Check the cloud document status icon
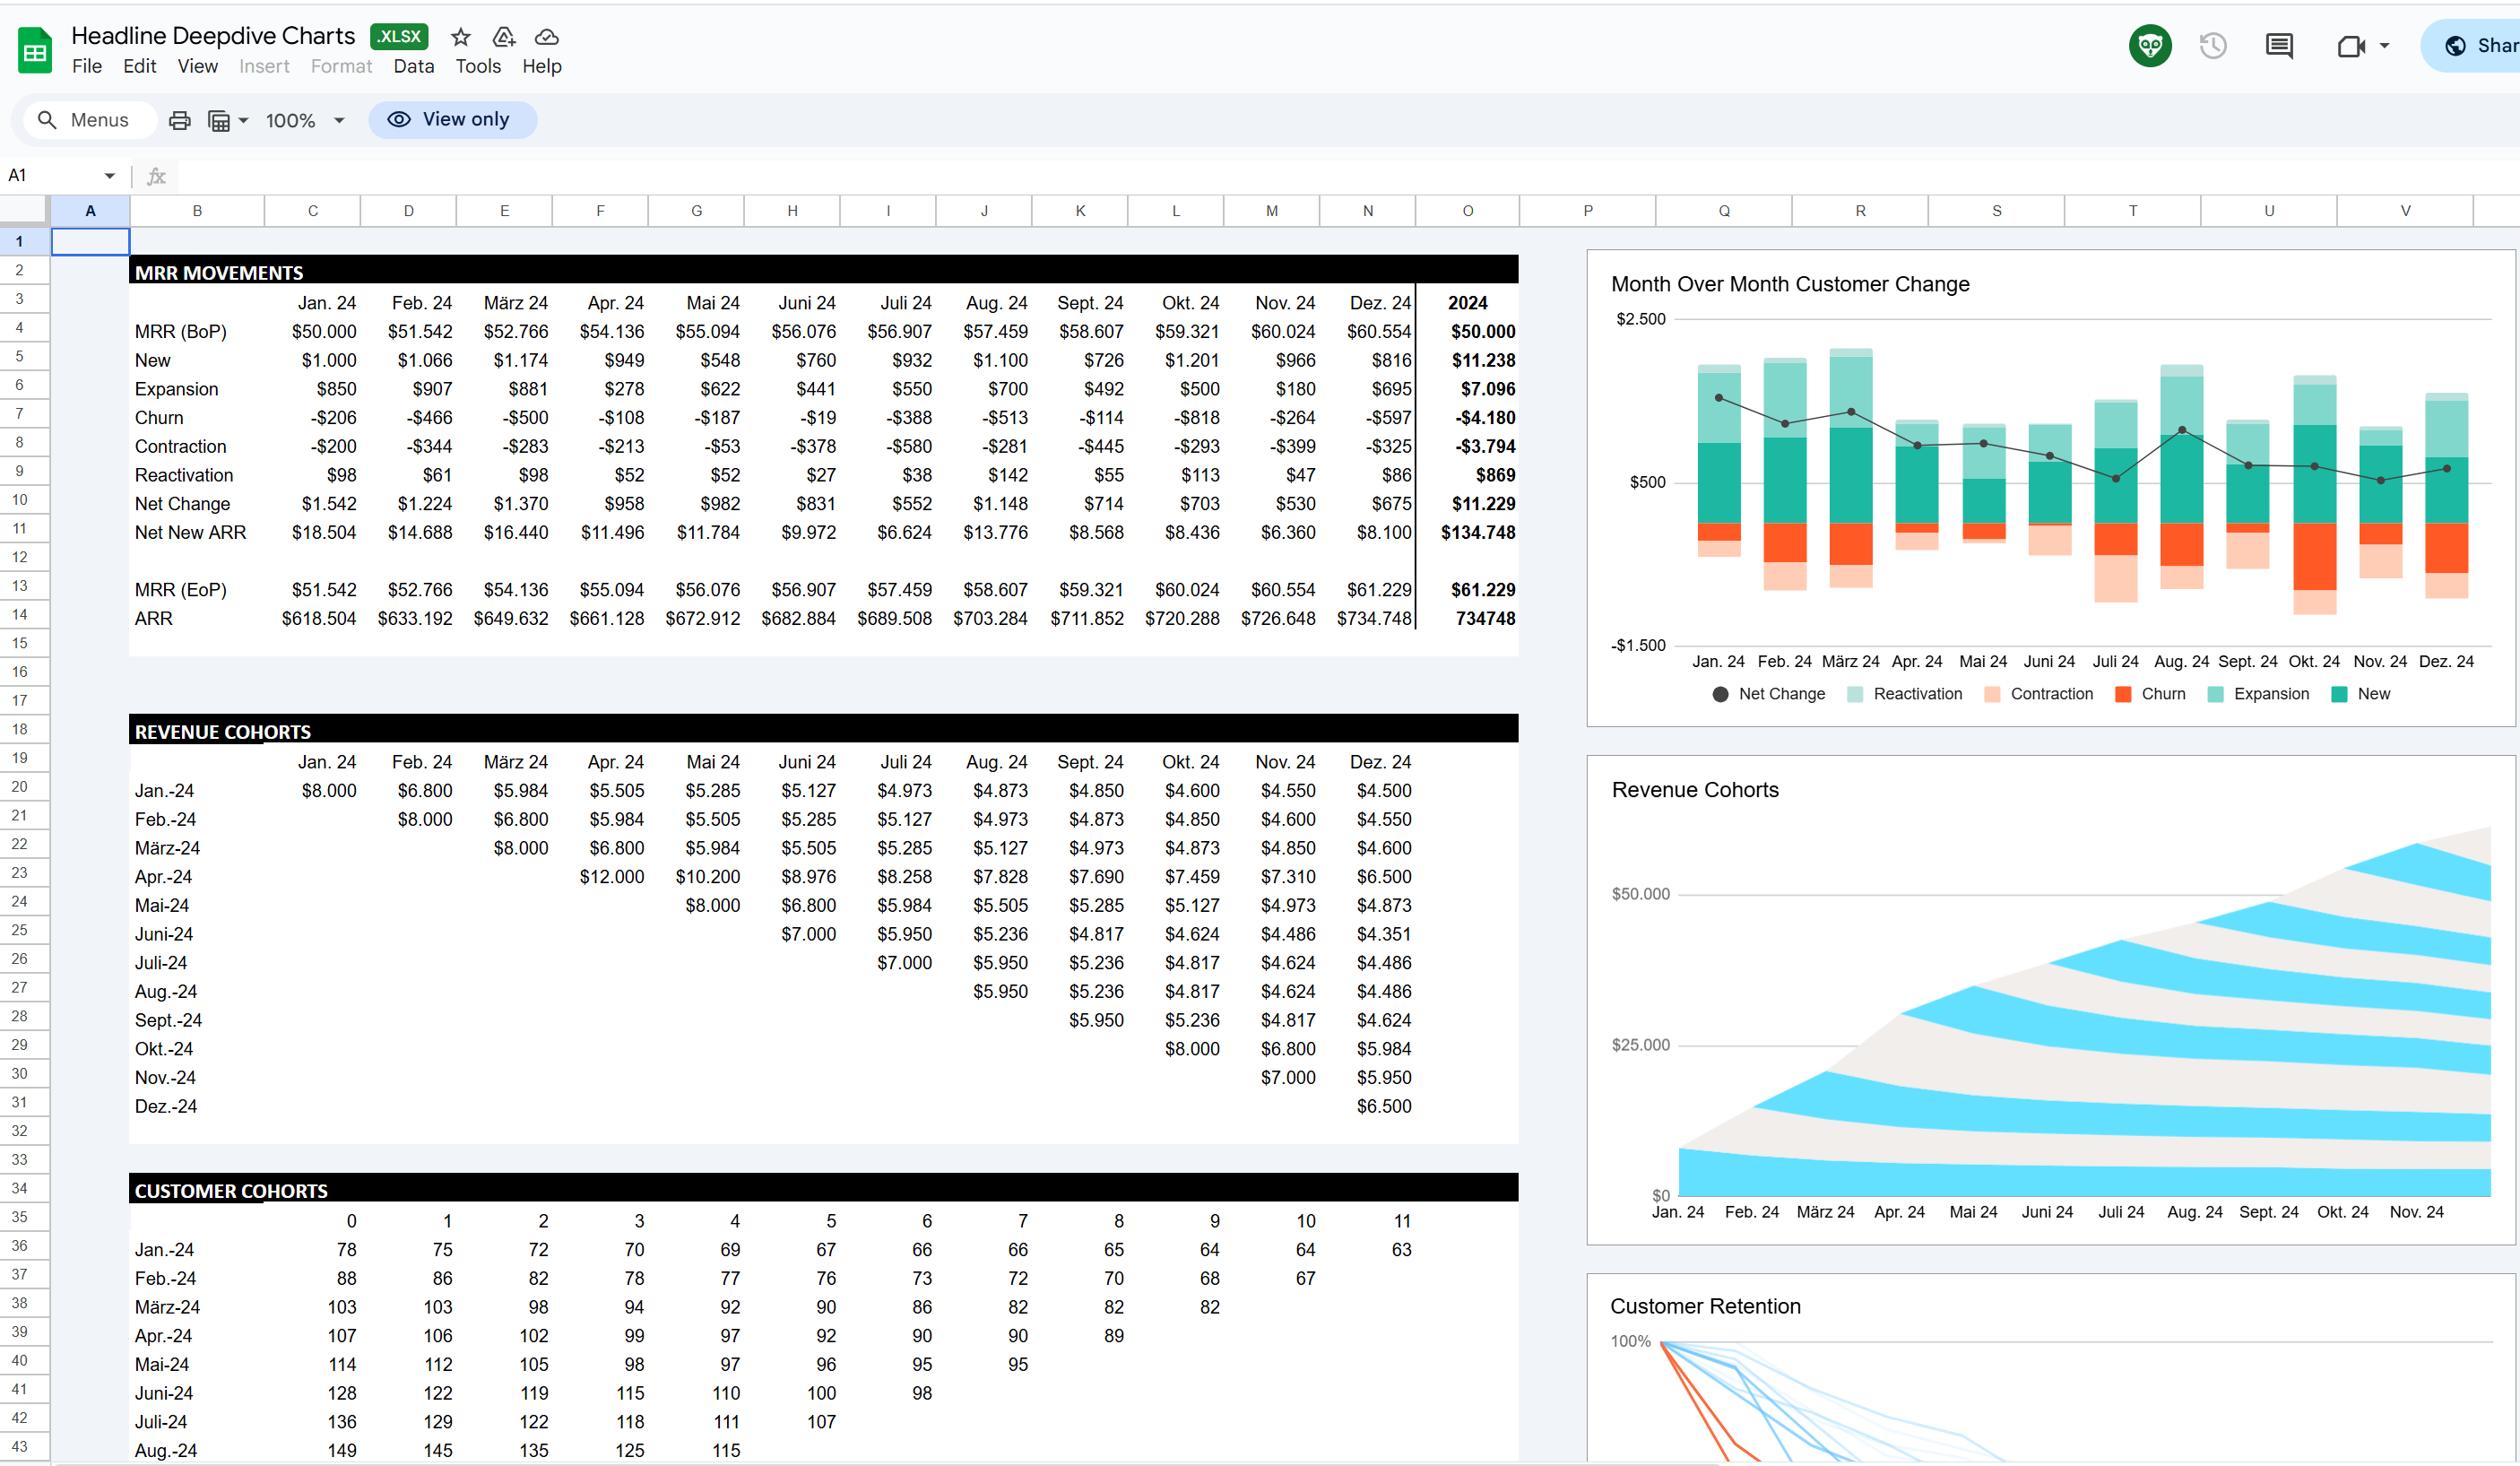This screenshot has width=2520, height=1466. (x=547, y=37)
